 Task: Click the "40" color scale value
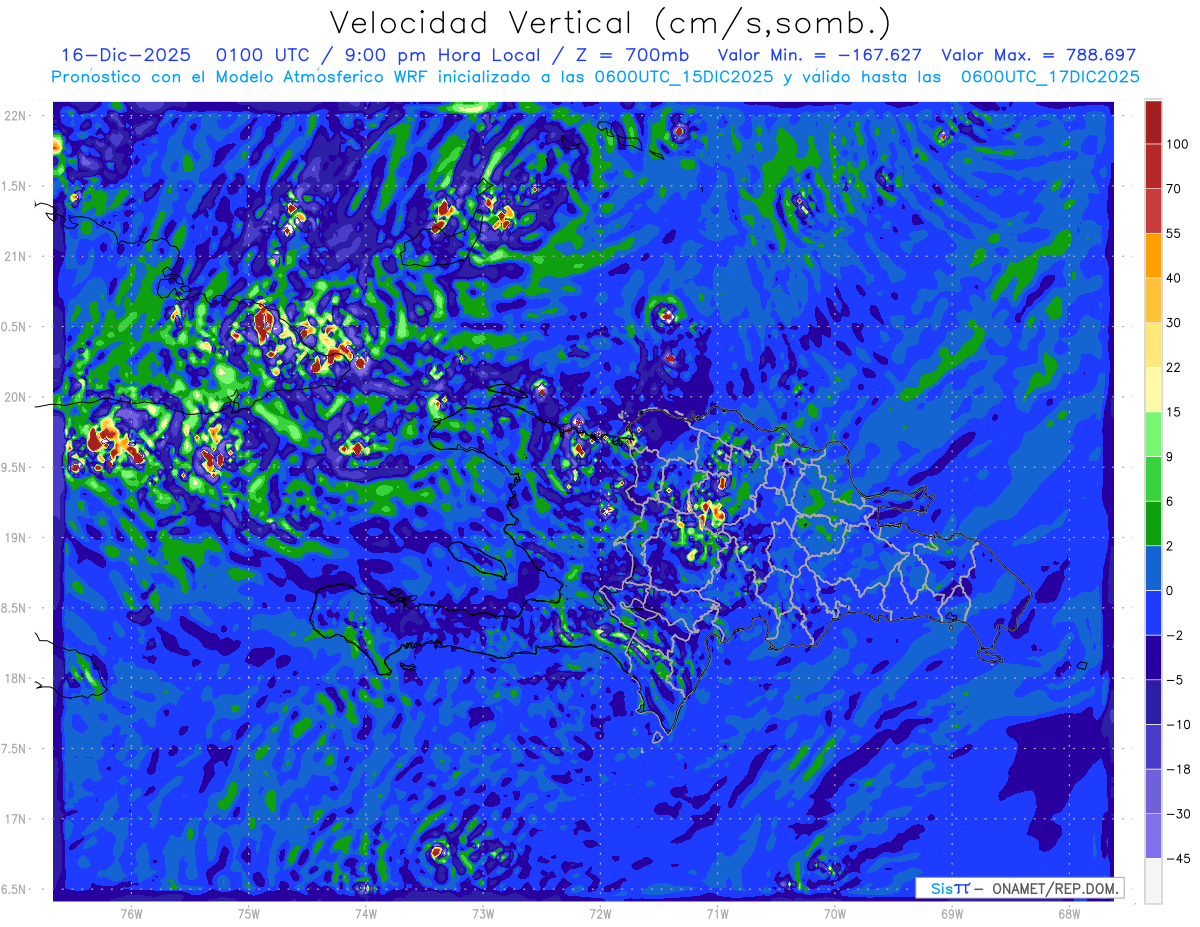pyautogui.click(x=1174, y=277)
